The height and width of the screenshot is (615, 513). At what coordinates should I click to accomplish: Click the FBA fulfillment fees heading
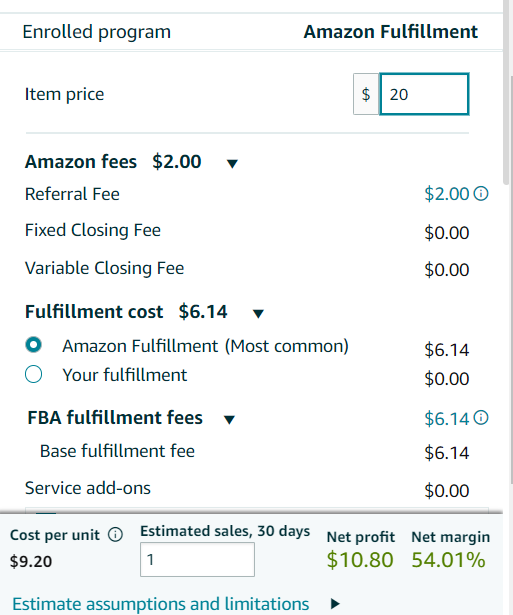click(115, 417)
